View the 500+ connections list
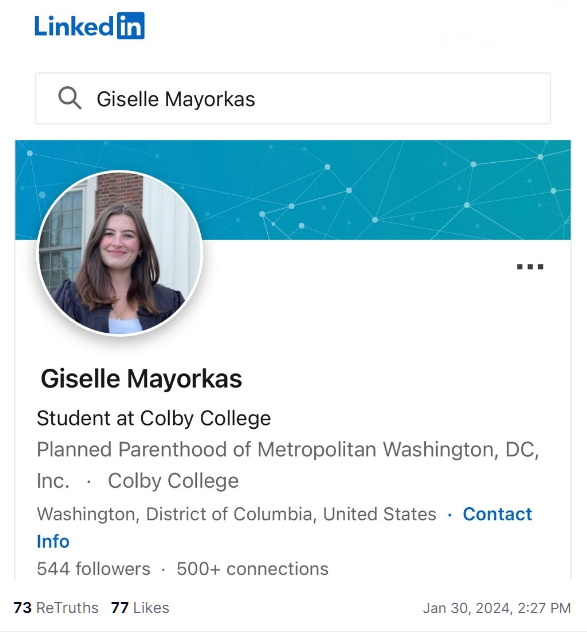 [252, 569]
